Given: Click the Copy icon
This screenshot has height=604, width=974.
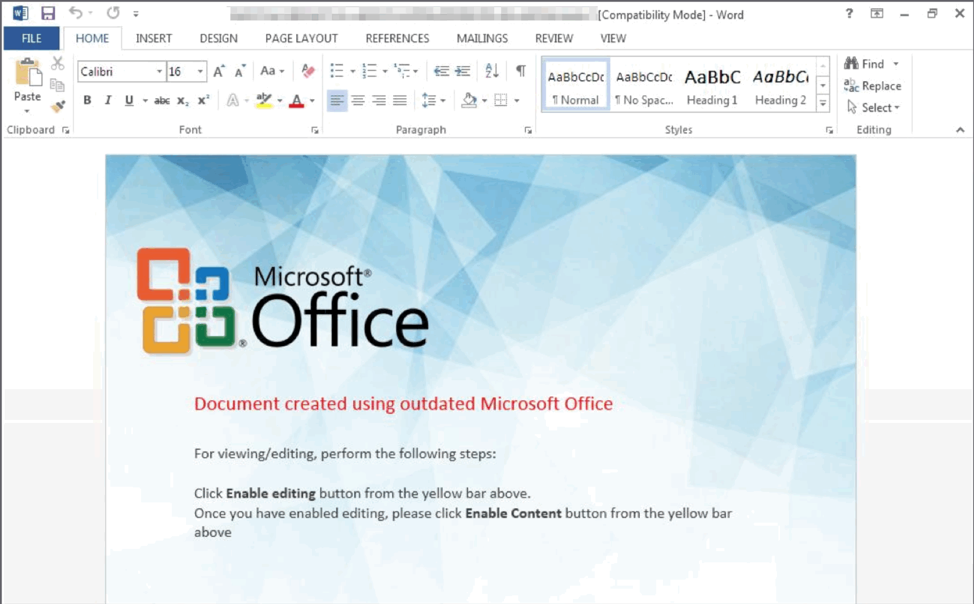Looking at the screenshot, I should click(x=58, y=85).
